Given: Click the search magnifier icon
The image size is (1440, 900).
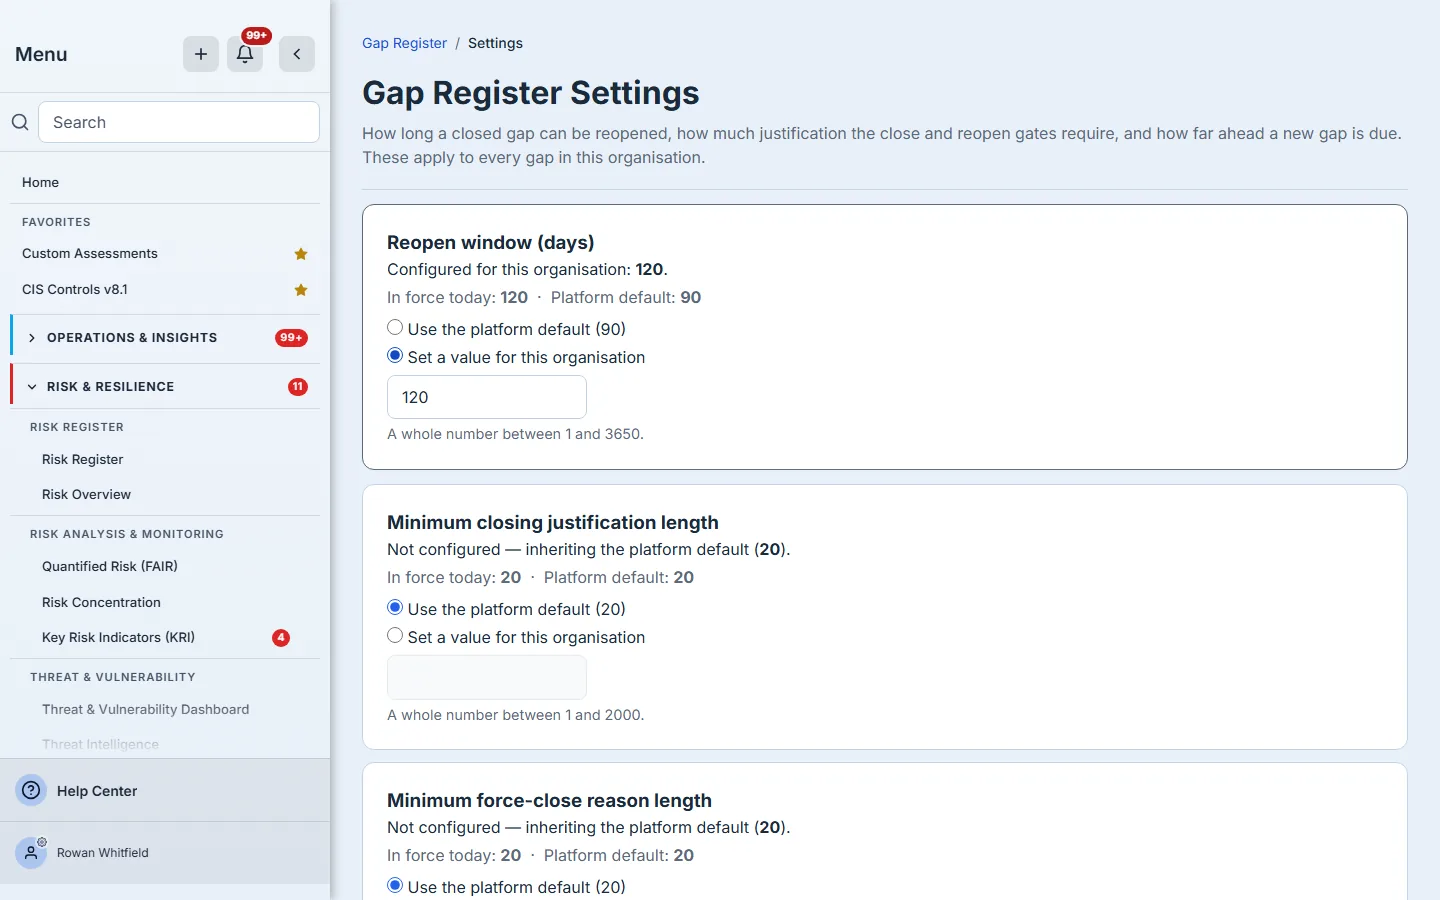Looking at the screenshot, I should (20, 122).
